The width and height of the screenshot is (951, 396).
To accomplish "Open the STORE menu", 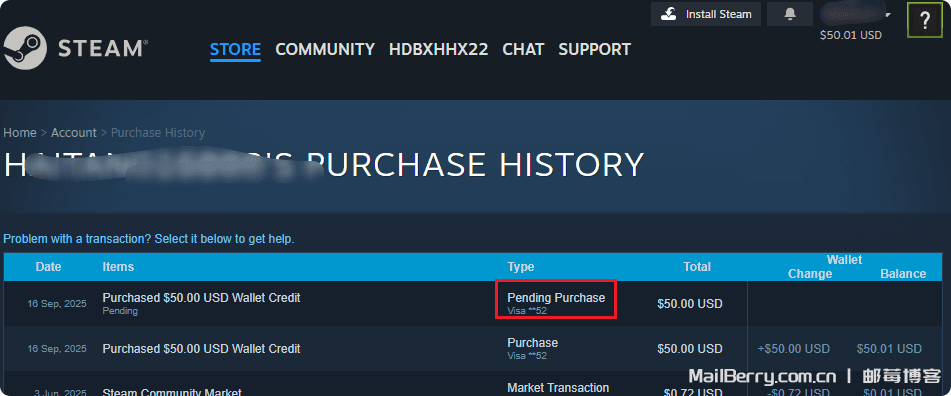I will click(x=235, y=49).
